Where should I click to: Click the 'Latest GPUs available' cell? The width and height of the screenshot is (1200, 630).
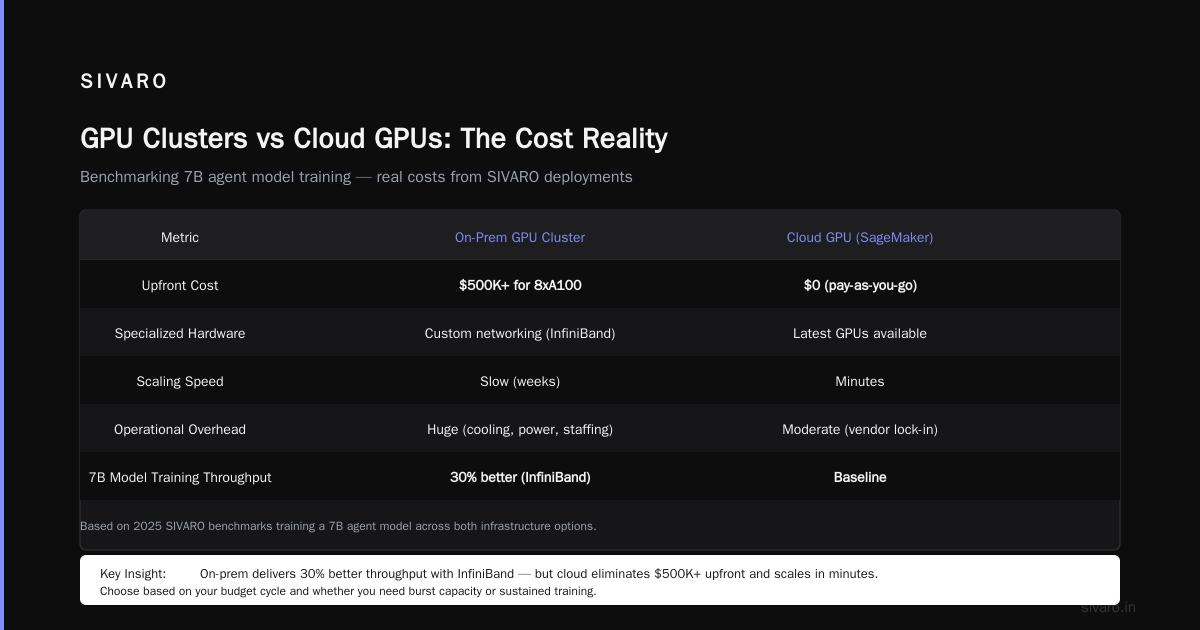860,333
